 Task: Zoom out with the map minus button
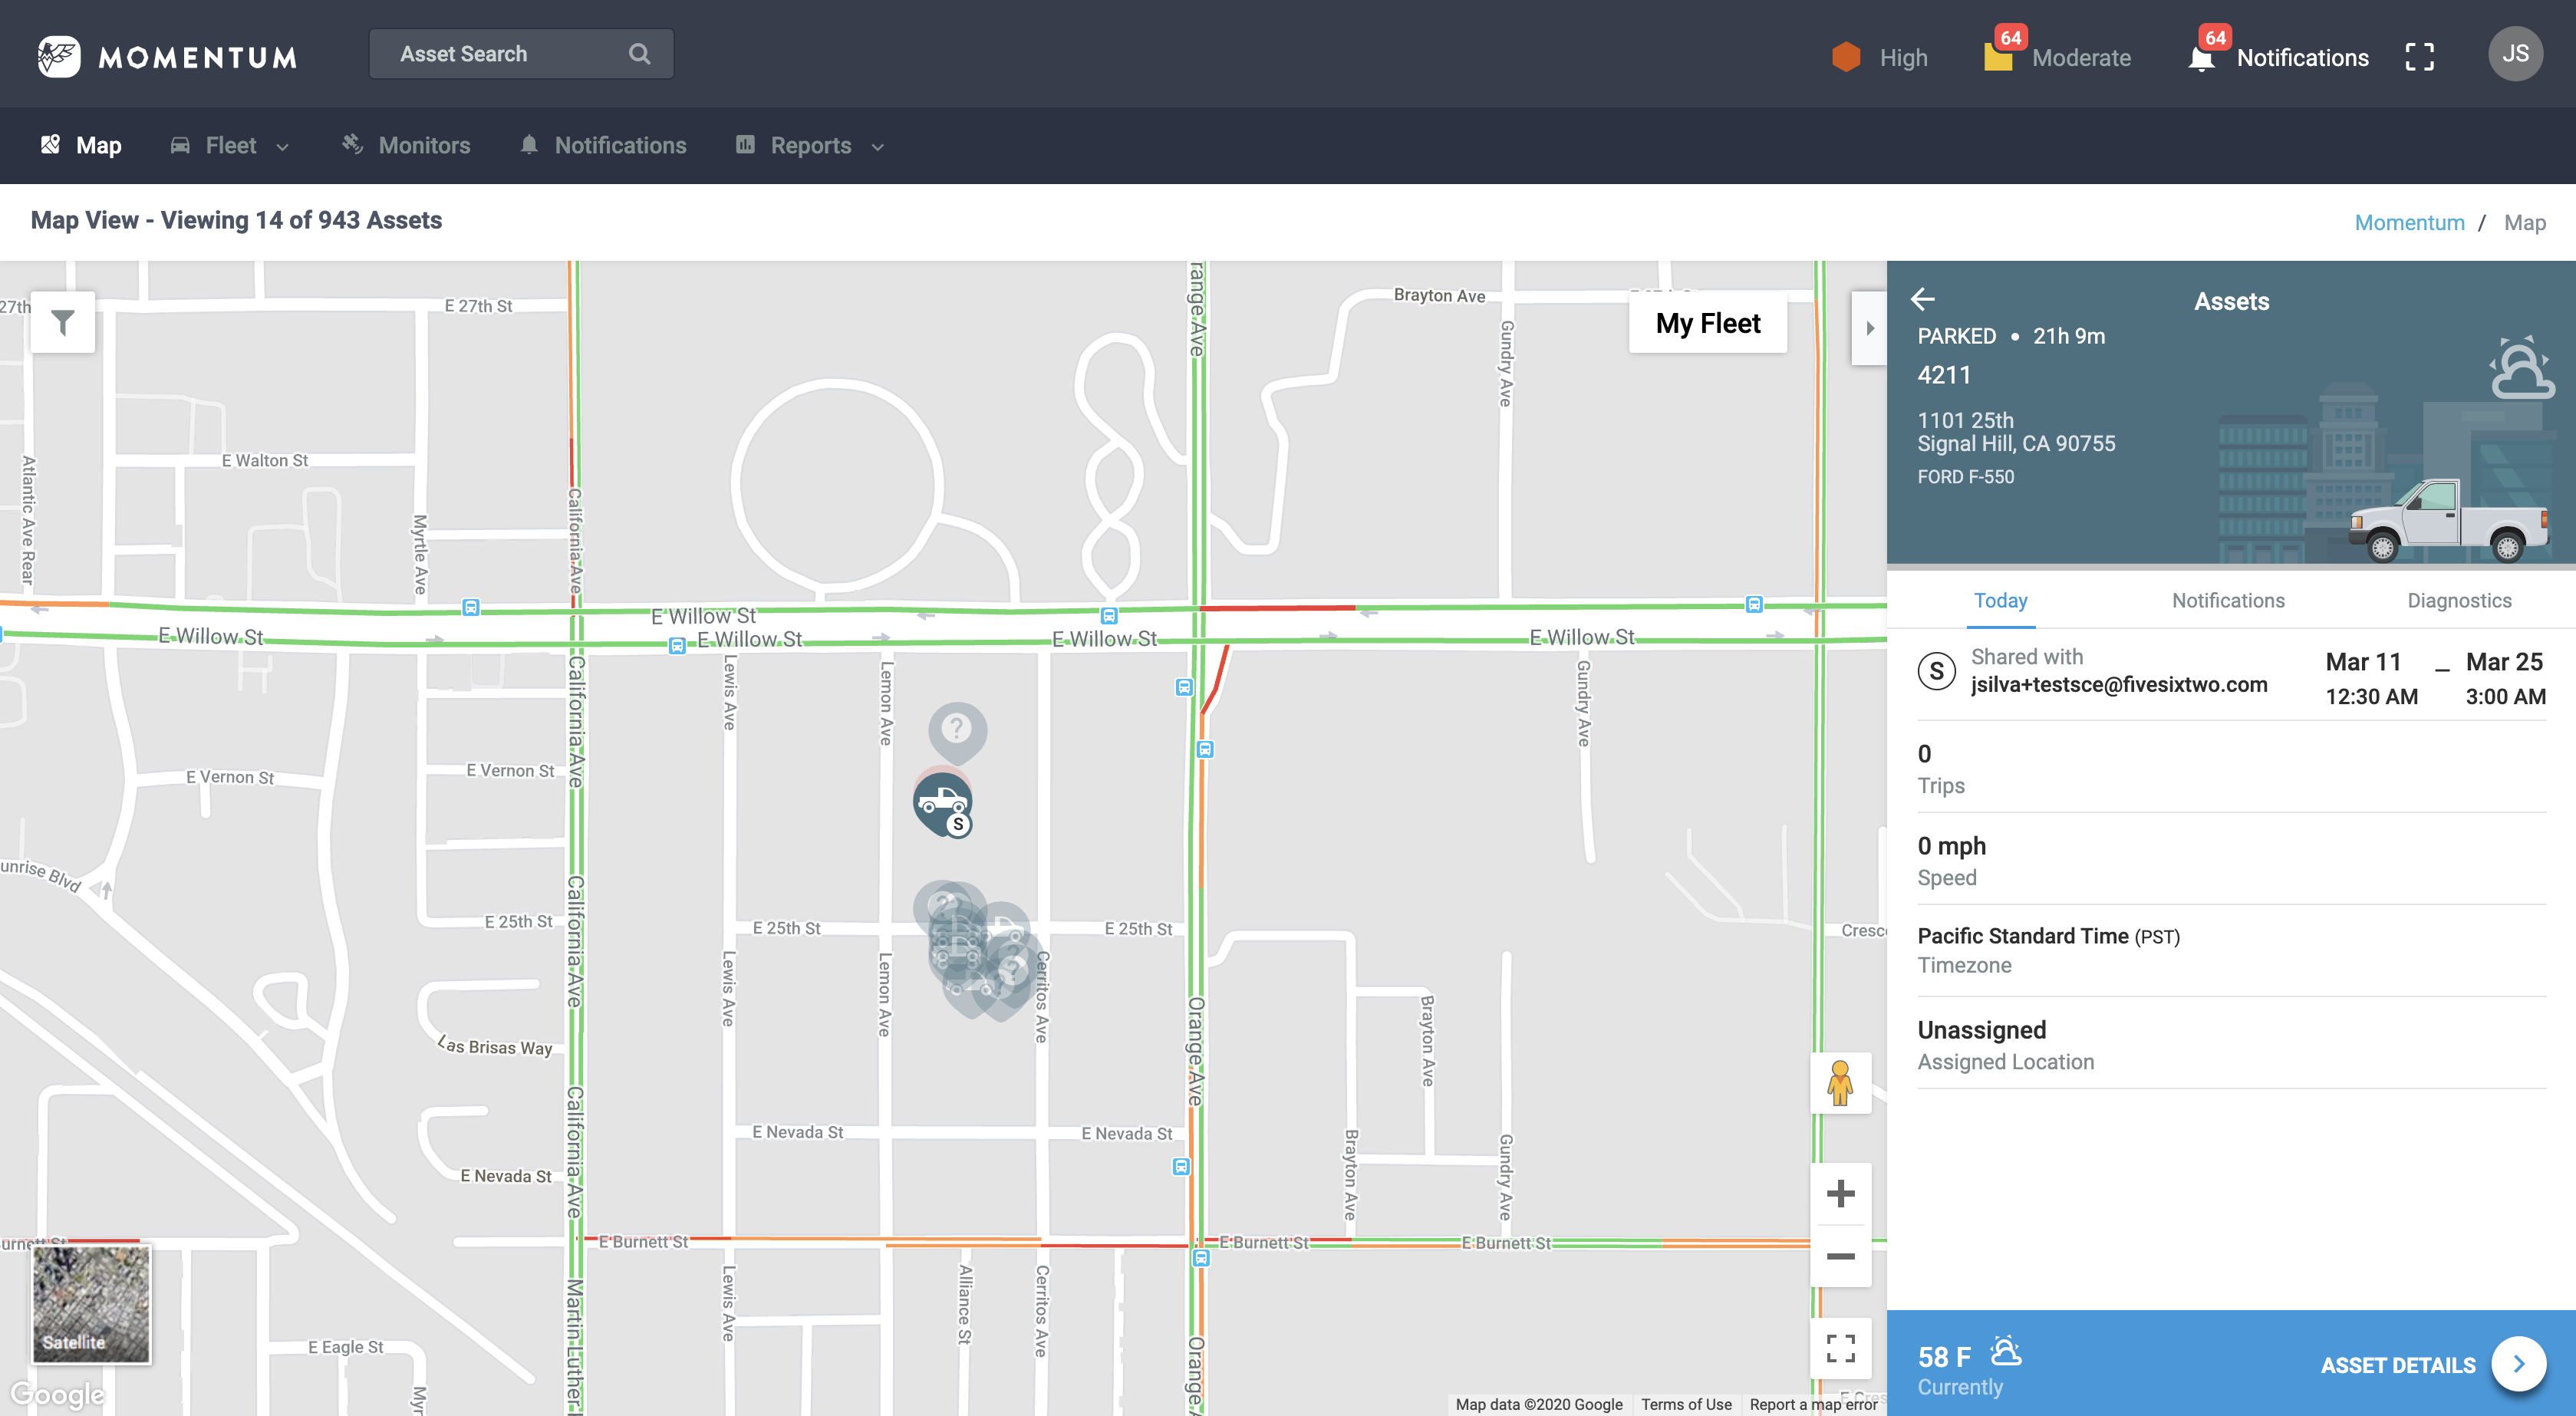click(x=1840, y=1256)
